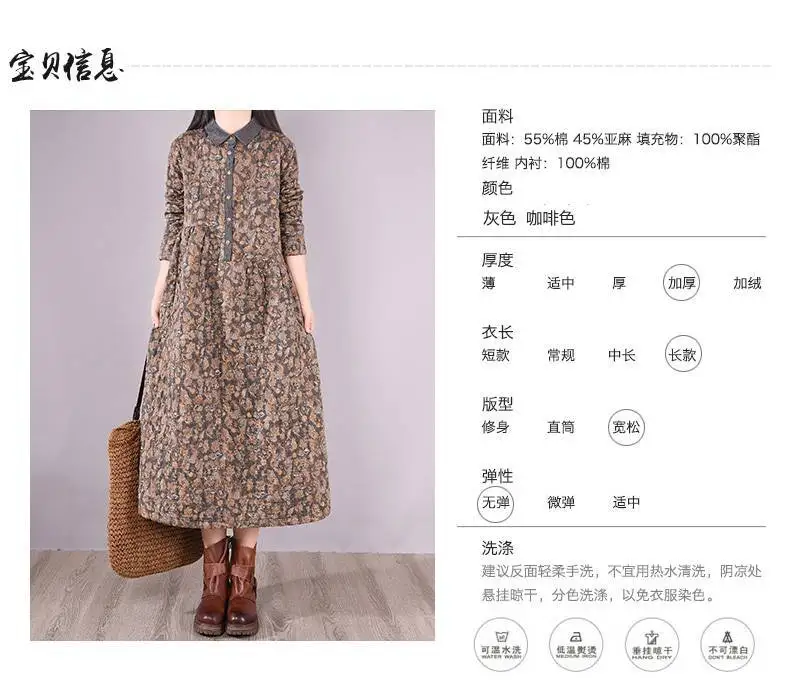Screen dimensions: 790x686
Task: Click the 洗涤 washing heading
Action: click(497, 548)
